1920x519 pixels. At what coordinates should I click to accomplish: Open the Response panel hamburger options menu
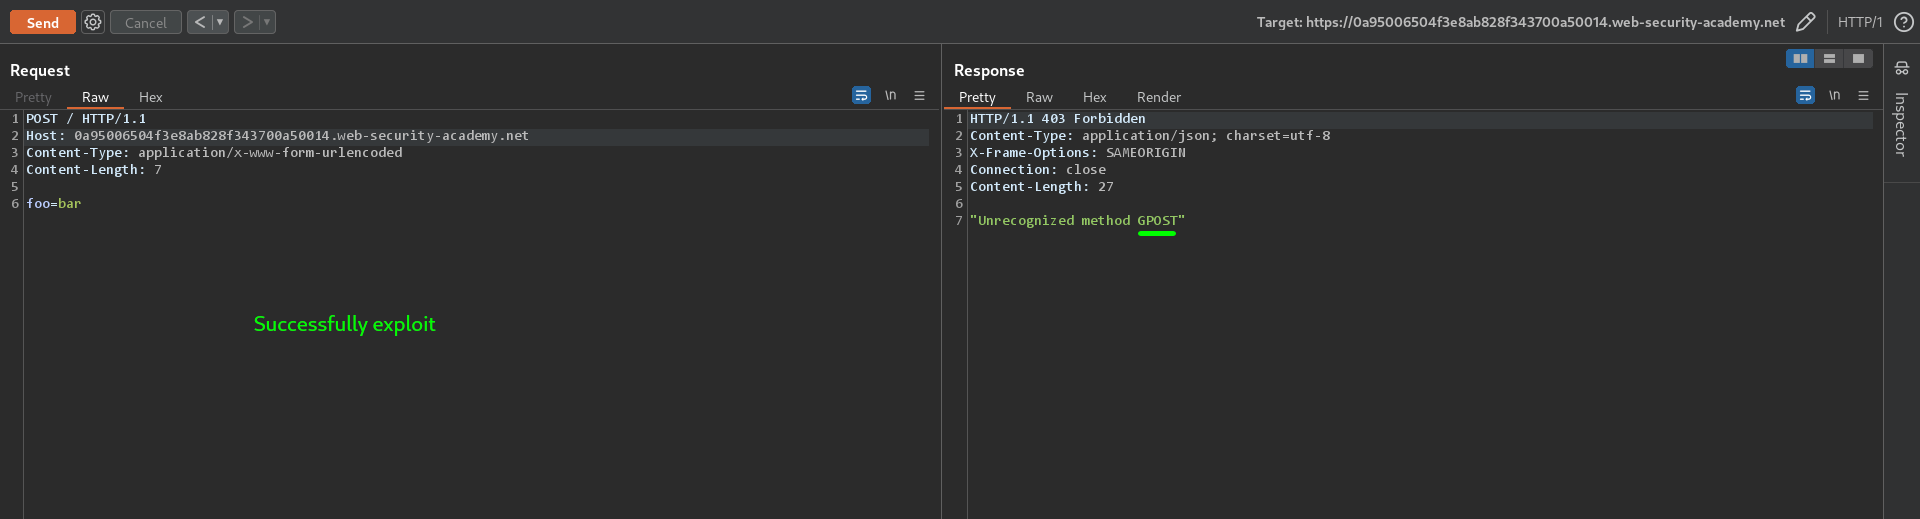1863,96
